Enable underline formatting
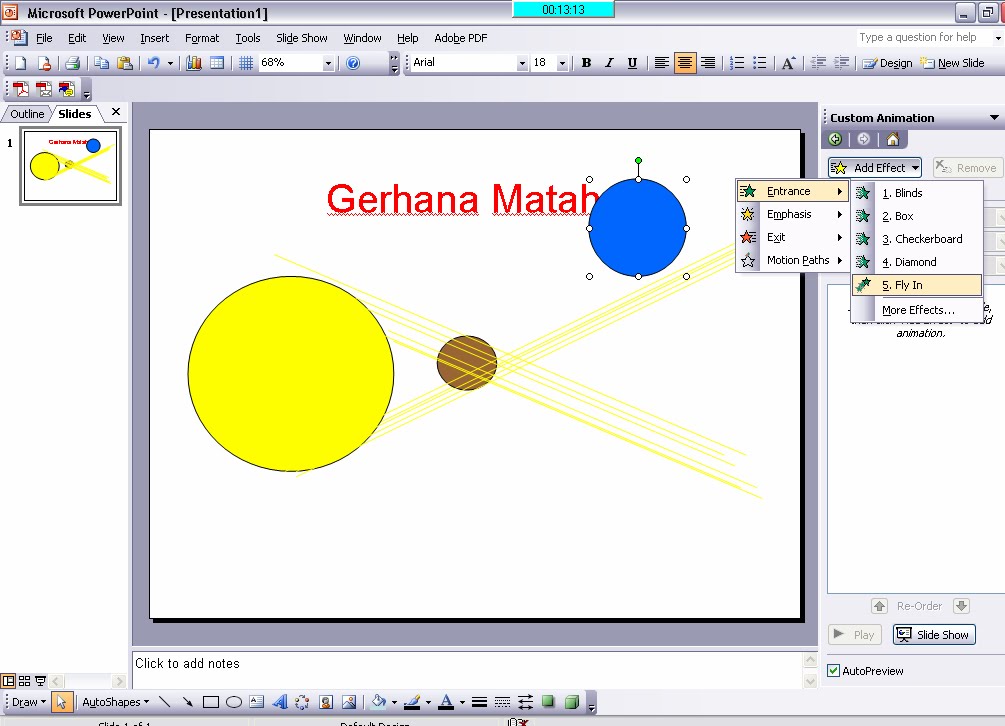Image resolution: width=1005 pixels, height=726 pixels. (x=631, y=62)
